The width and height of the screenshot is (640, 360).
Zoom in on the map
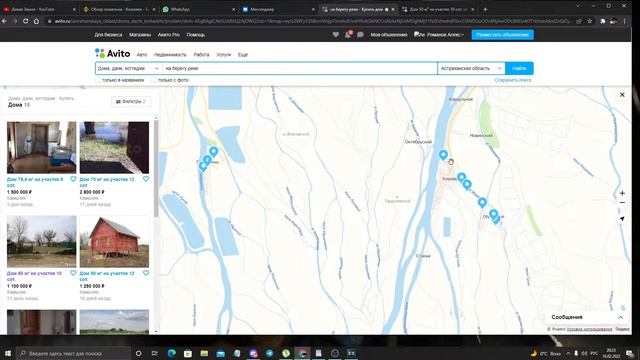622,193
